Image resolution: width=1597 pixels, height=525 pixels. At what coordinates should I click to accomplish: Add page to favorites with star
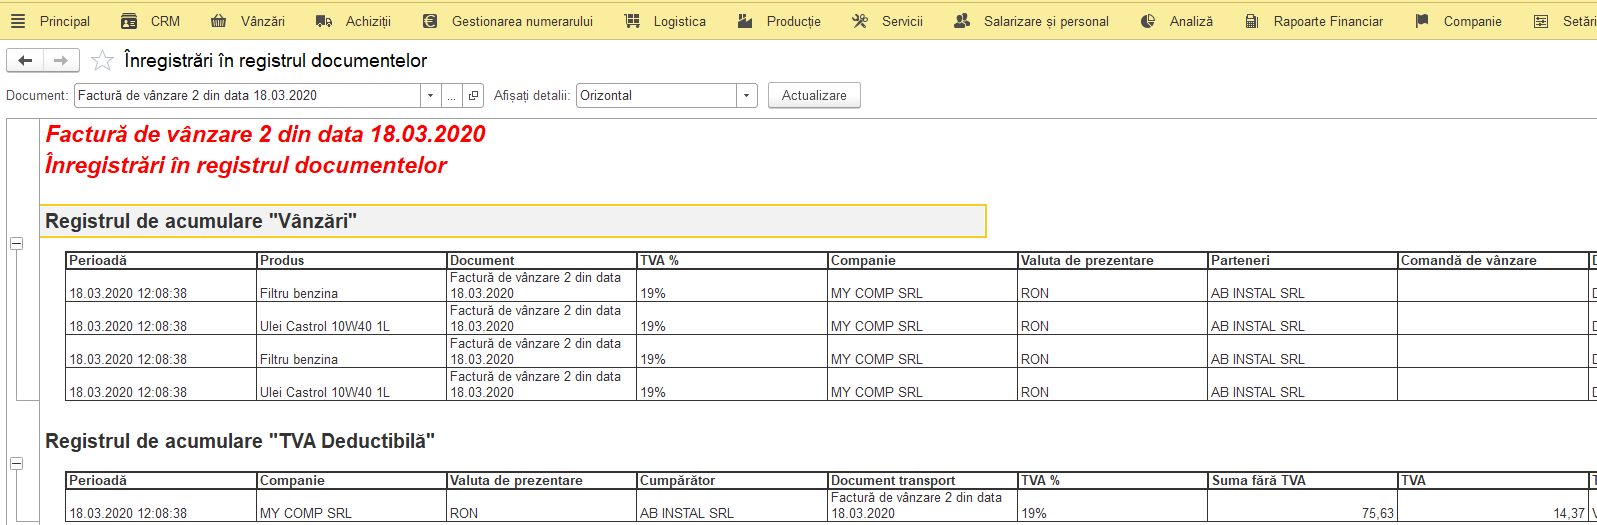[102, 61]
